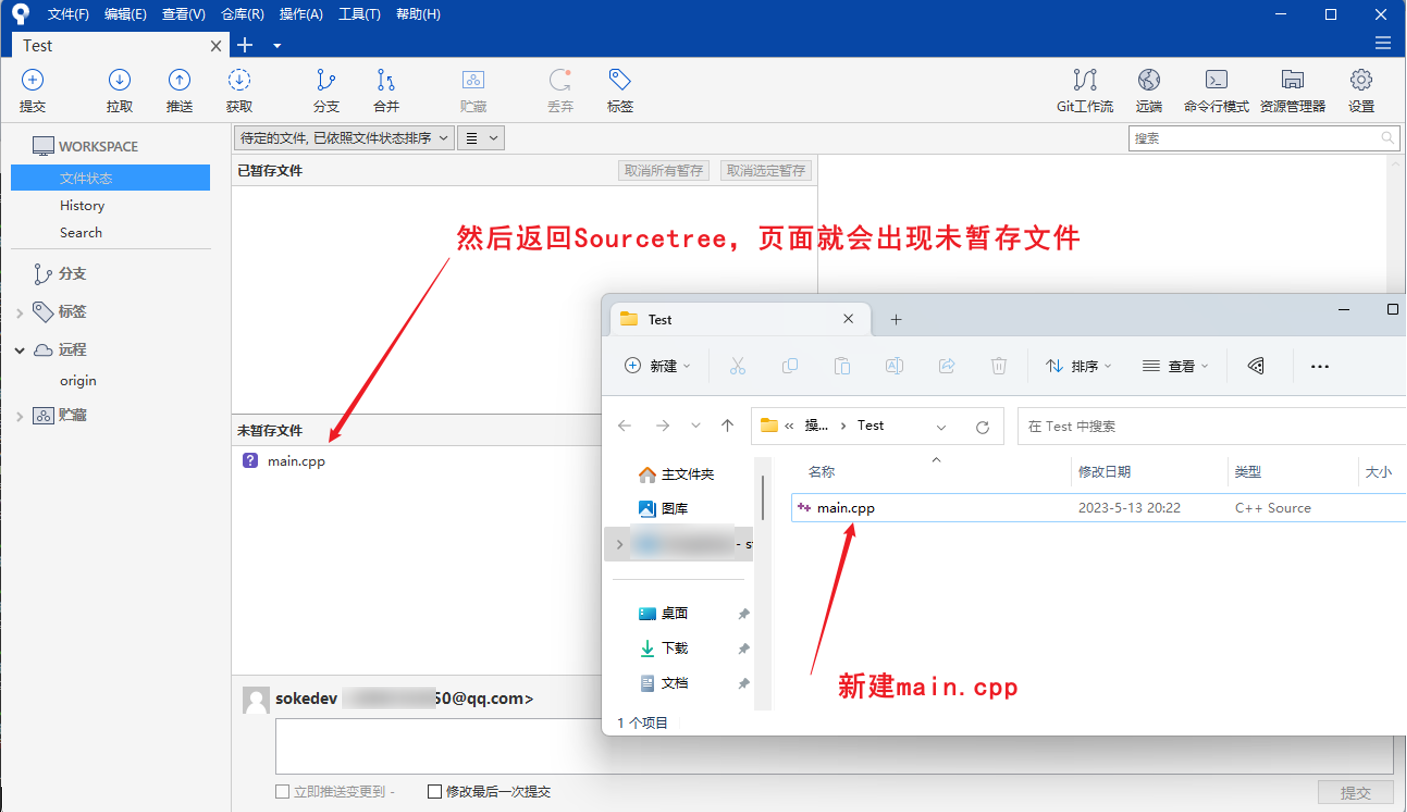Click the 搜索 search field
Viewport: 1407px width, 812px height.
(1264, 138)
